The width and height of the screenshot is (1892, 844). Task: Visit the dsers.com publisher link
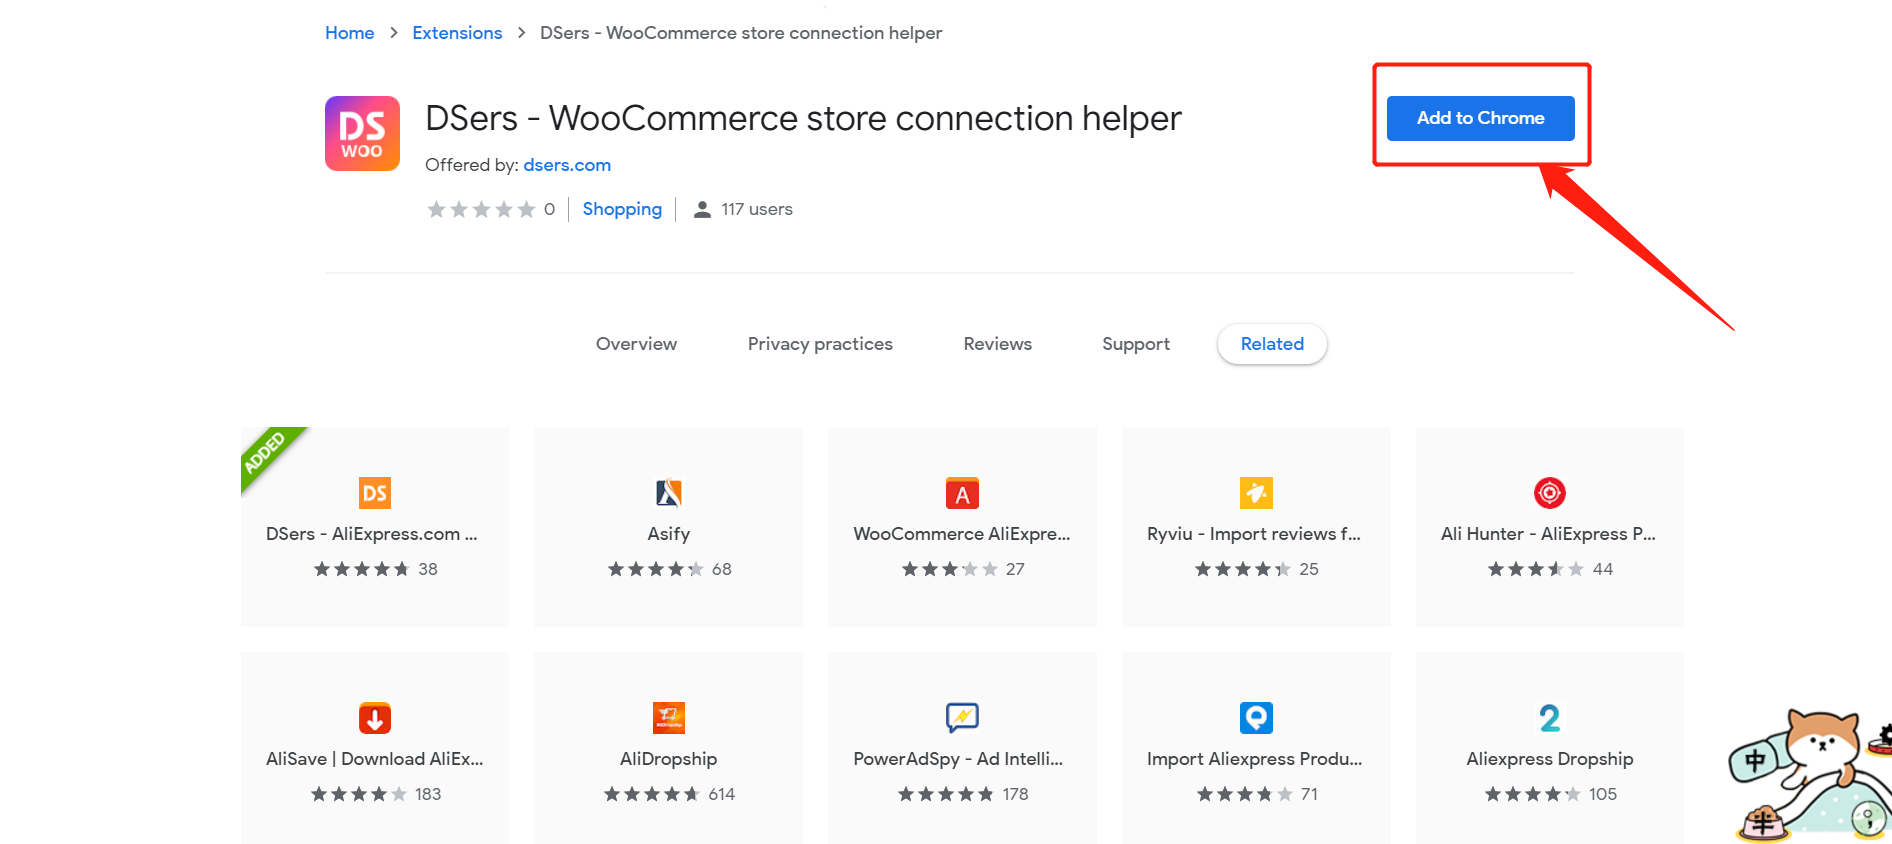pos(567,165)
